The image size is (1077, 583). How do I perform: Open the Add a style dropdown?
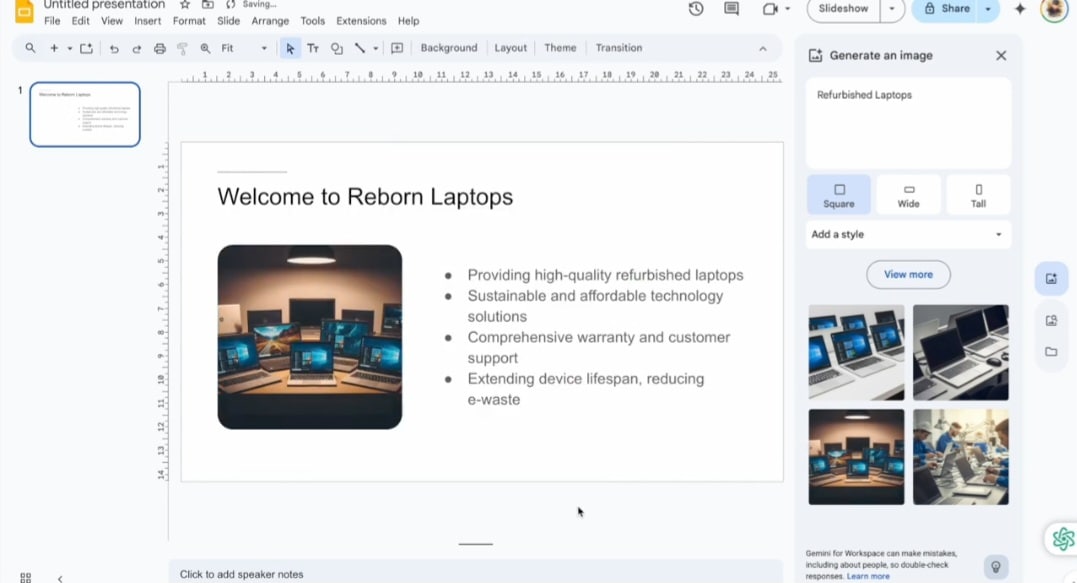tap(907, 235)
